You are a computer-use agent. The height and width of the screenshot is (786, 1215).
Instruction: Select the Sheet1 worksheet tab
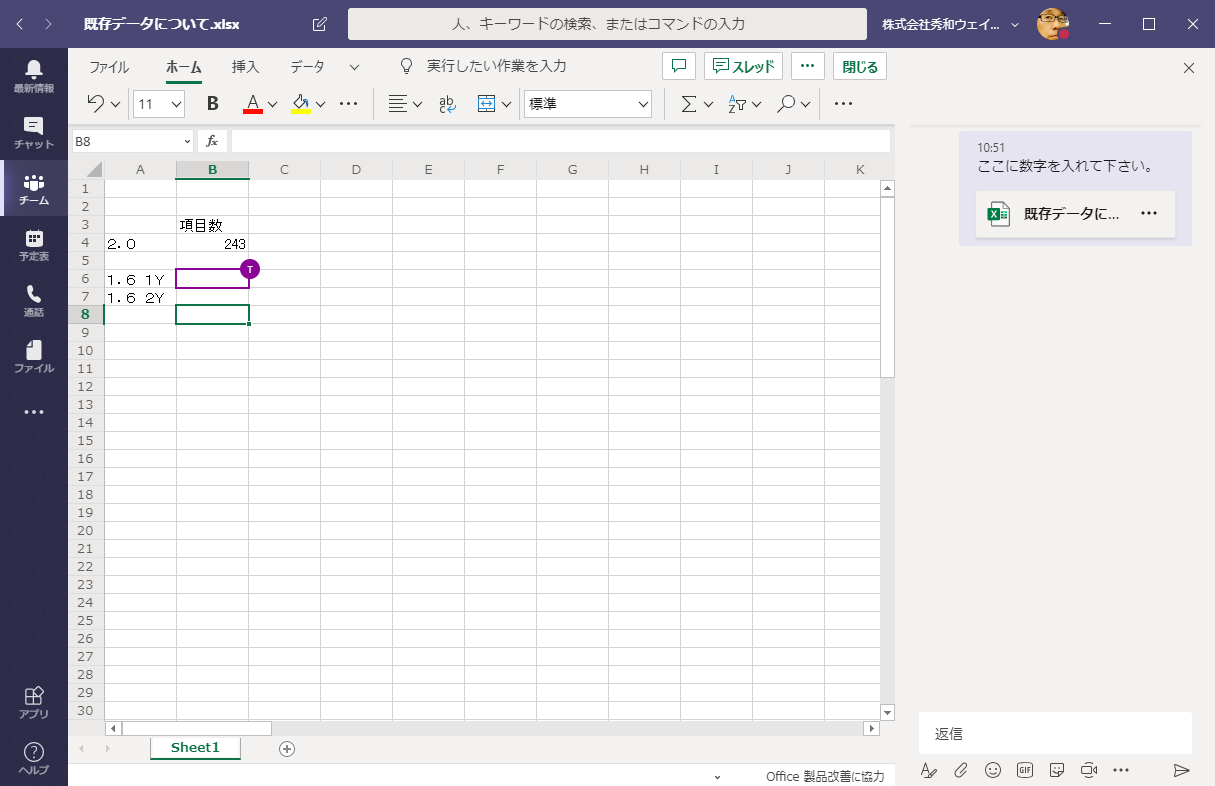[194, 748]
